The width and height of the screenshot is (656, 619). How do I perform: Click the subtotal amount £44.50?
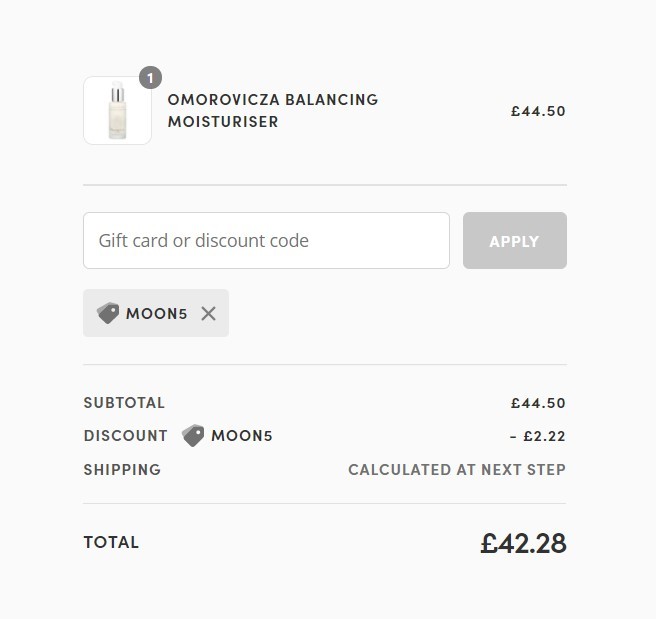pos(538,403)
